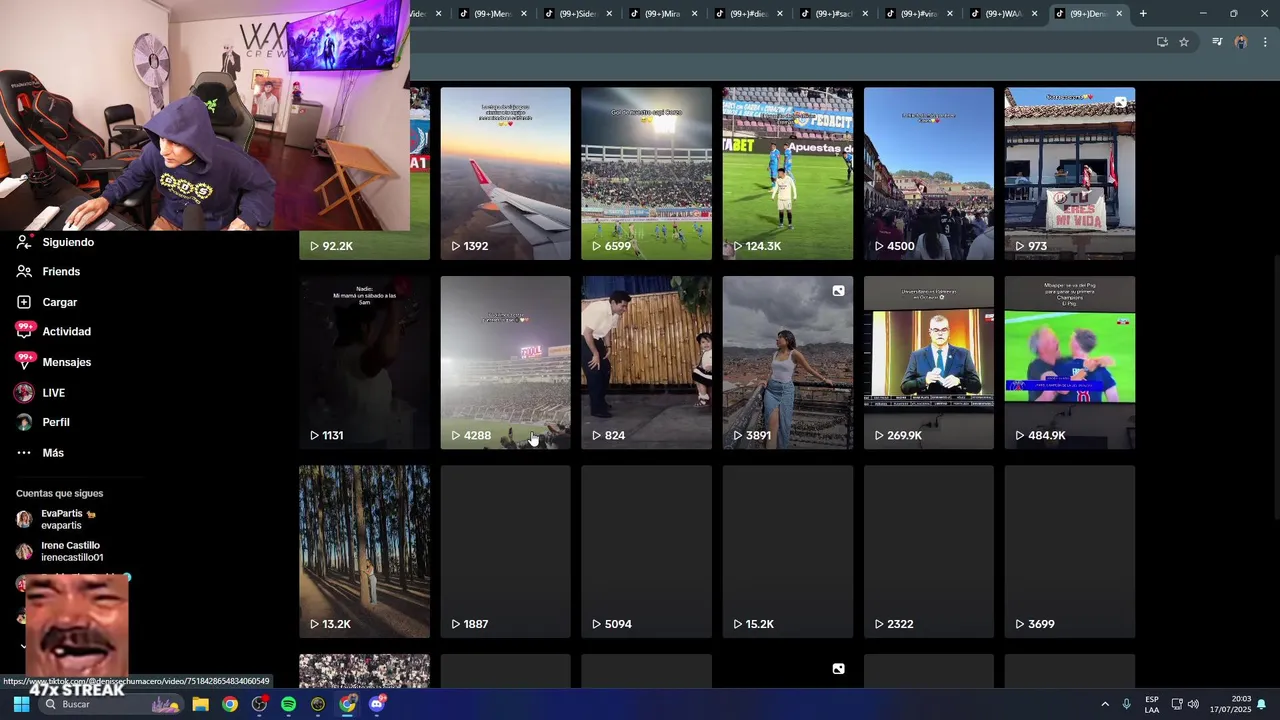Open Spotify from the taskbar

tap(288, 704)
